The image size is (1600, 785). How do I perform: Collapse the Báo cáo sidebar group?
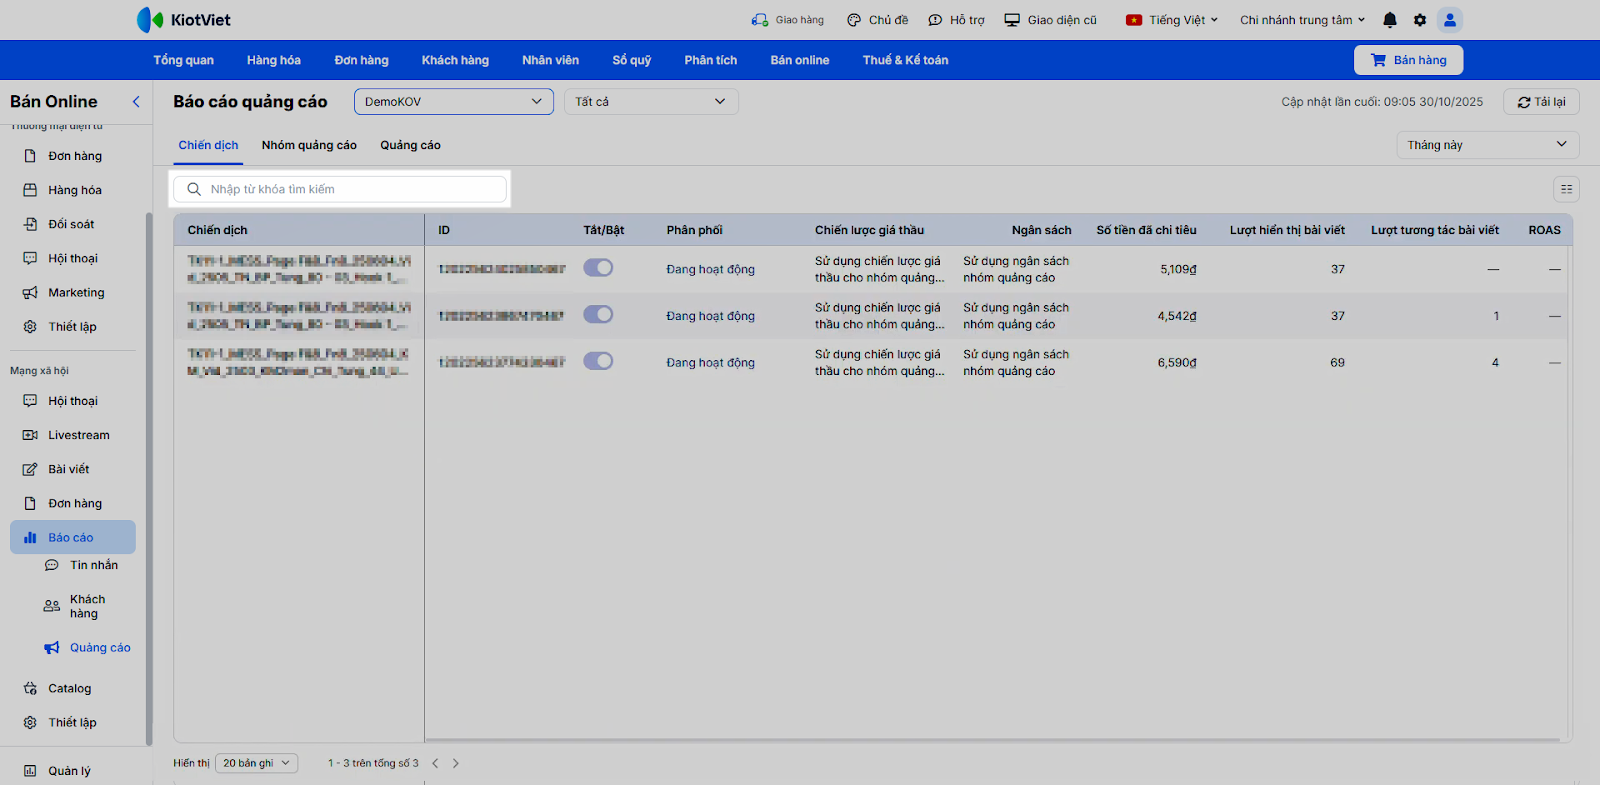[73, 537]
